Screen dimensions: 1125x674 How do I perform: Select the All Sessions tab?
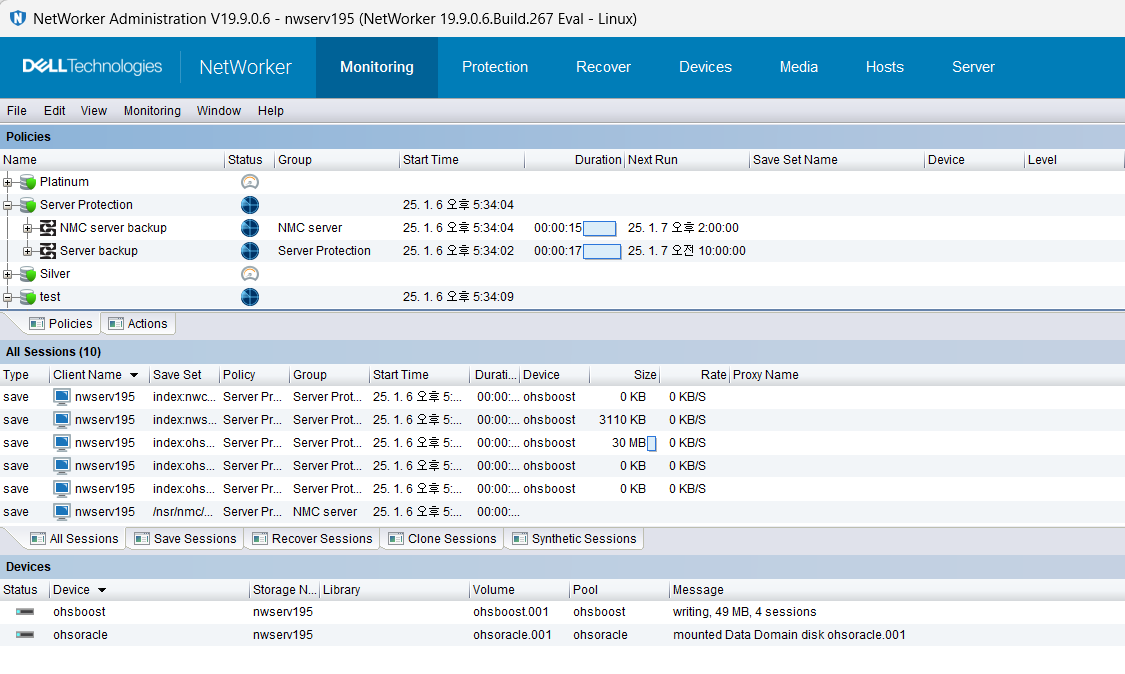[75, 538]
